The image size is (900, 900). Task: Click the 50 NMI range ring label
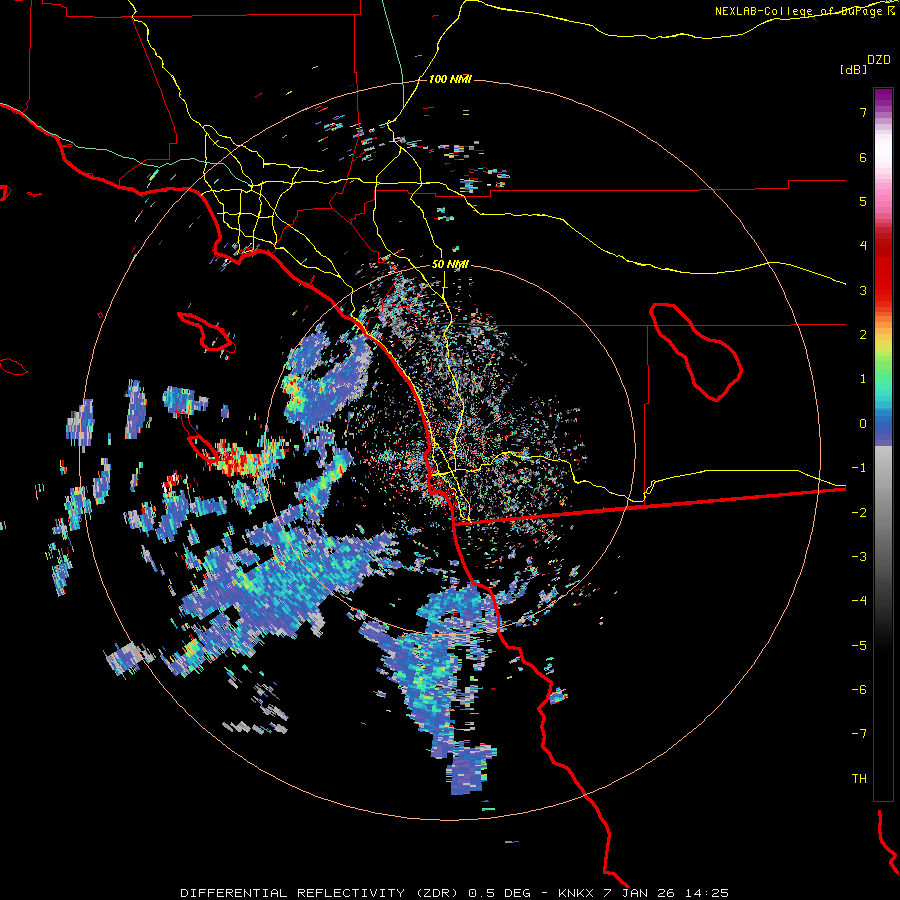click(x=450, y=265)
